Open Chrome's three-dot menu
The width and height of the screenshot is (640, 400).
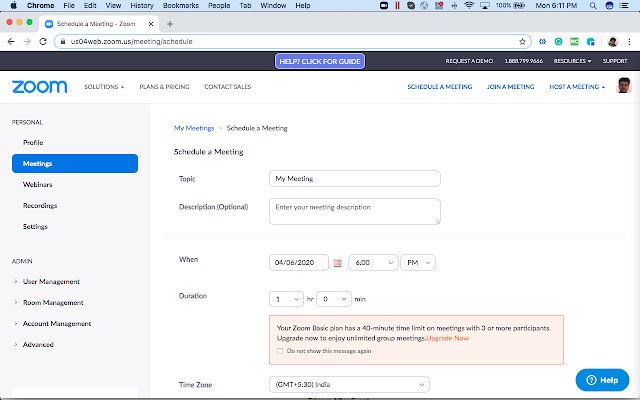629,41
